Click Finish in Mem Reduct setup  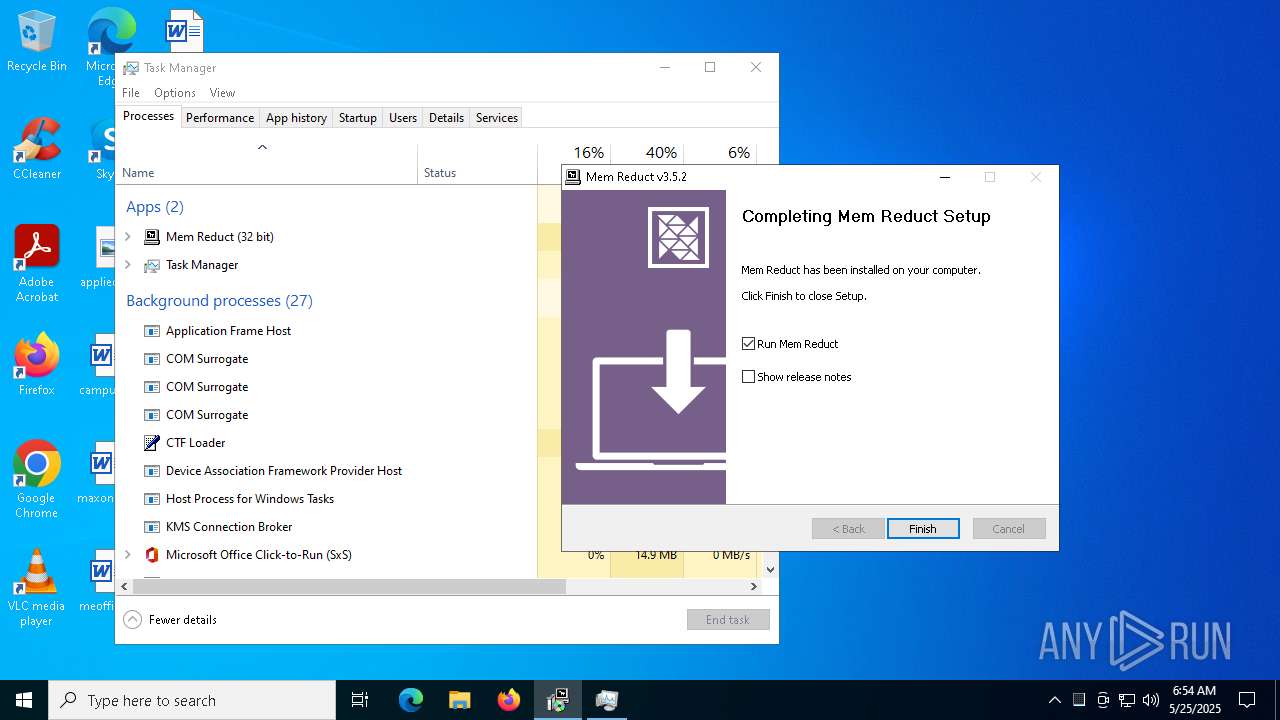923,529
